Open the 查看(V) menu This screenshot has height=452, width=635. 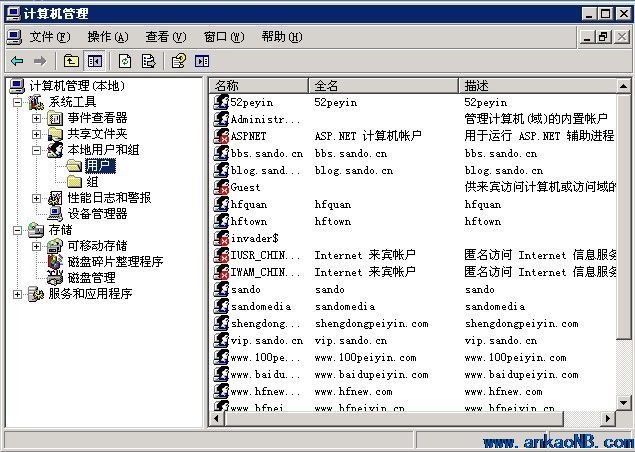click(x=165, y=37)
